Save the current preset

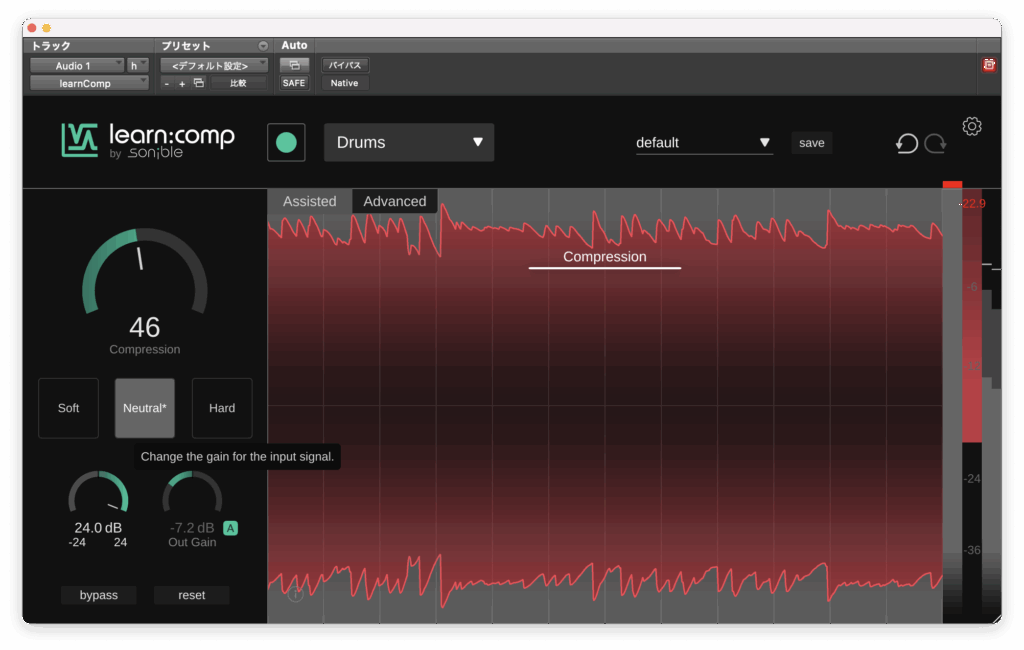[x=812, y=143]
